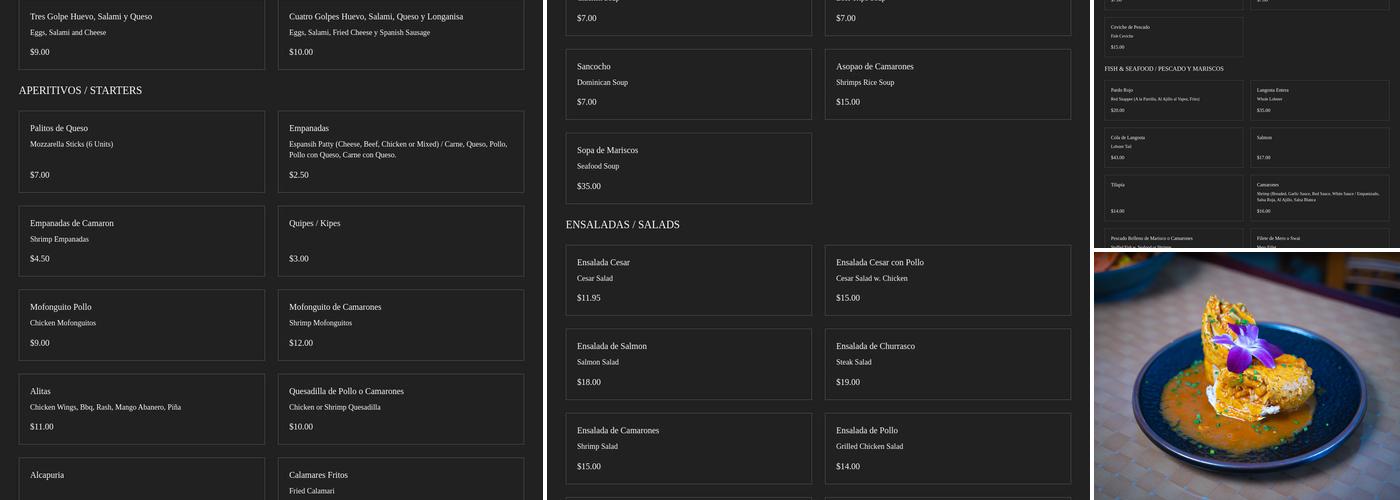The height and width of the screenshot is (500, 1400).
Task: Click the Aperitivos / Starters section heading
Action: (x=80, y=91)
